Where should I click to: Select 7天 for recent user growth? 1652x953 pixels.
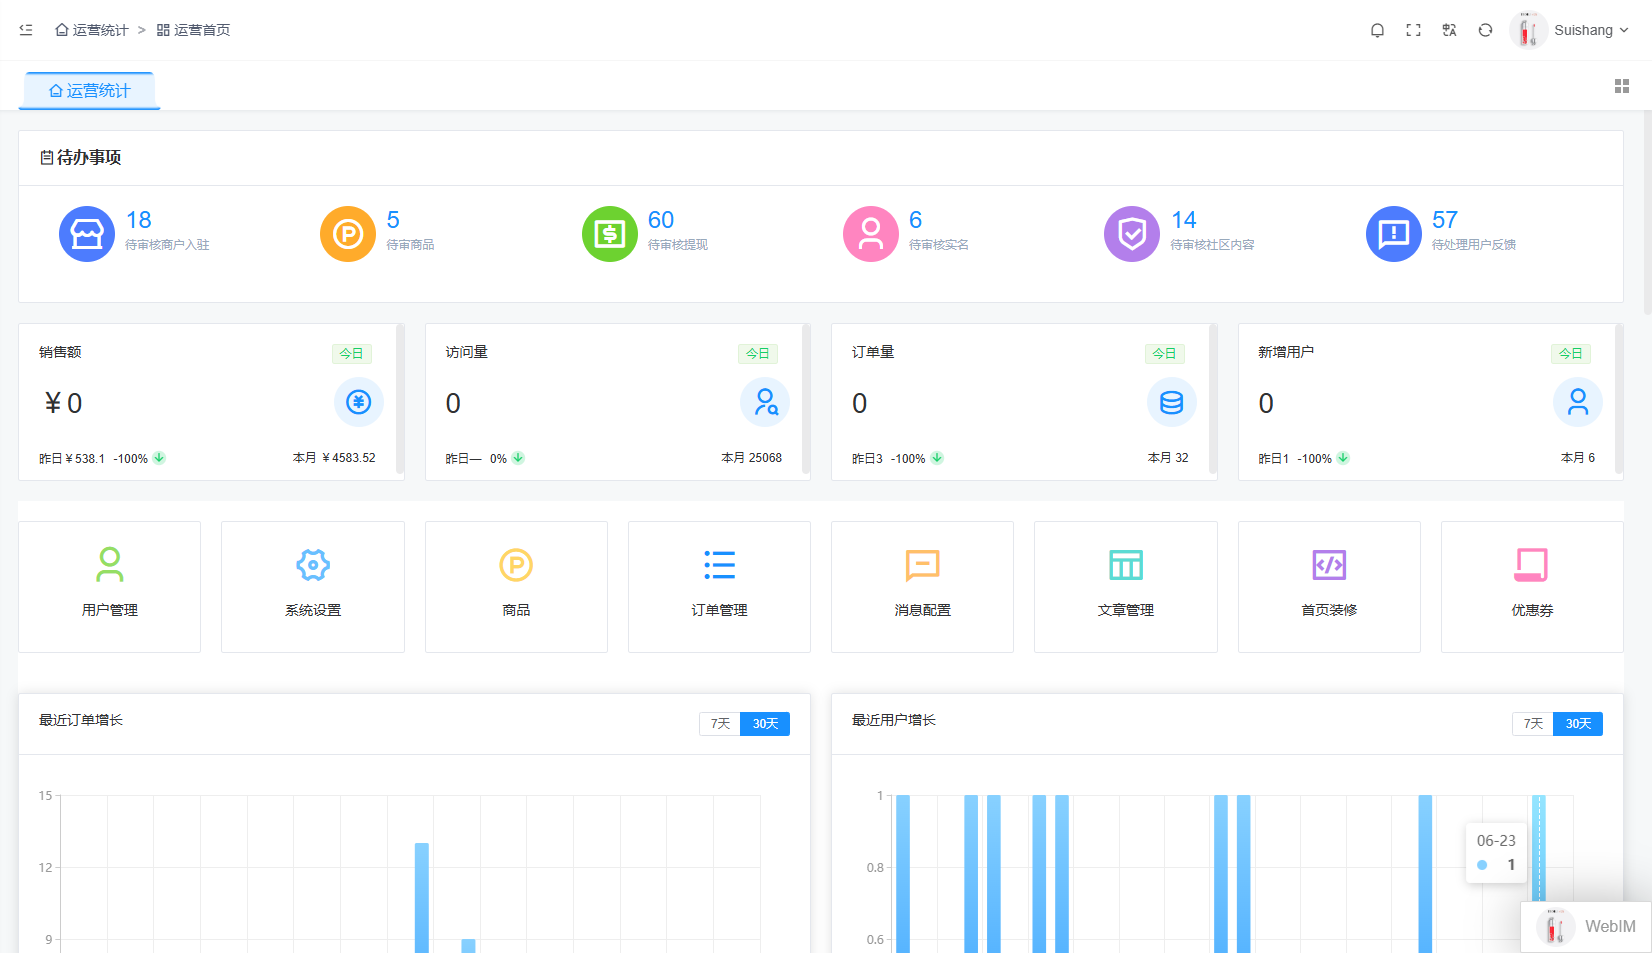[x=1533, y=724]
